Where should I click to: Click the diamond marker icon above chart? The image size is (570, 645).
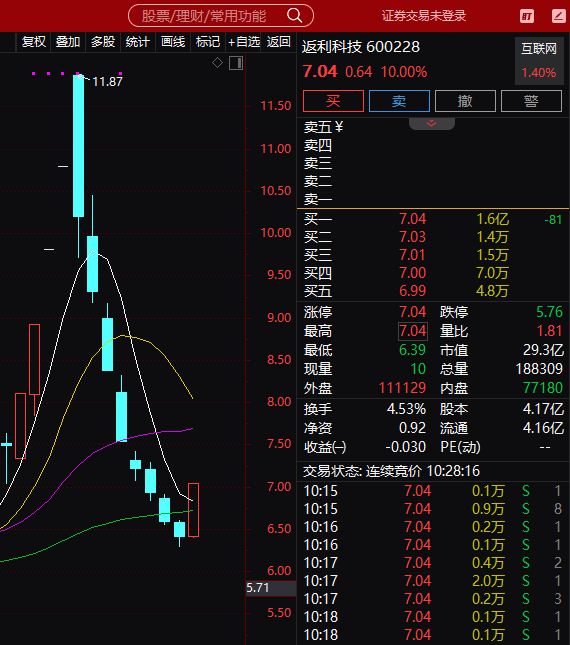coord(218,63)
